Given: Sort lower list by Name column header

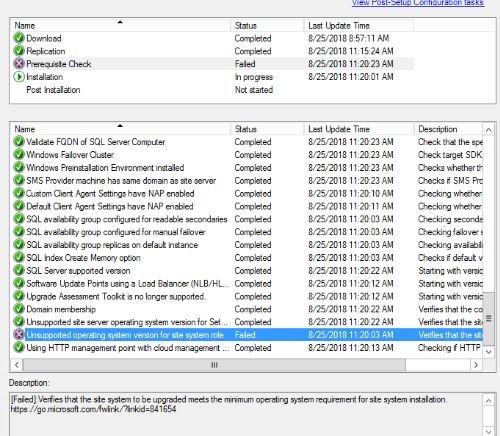Looking at the screenshot, I should (x=121, y=129).
